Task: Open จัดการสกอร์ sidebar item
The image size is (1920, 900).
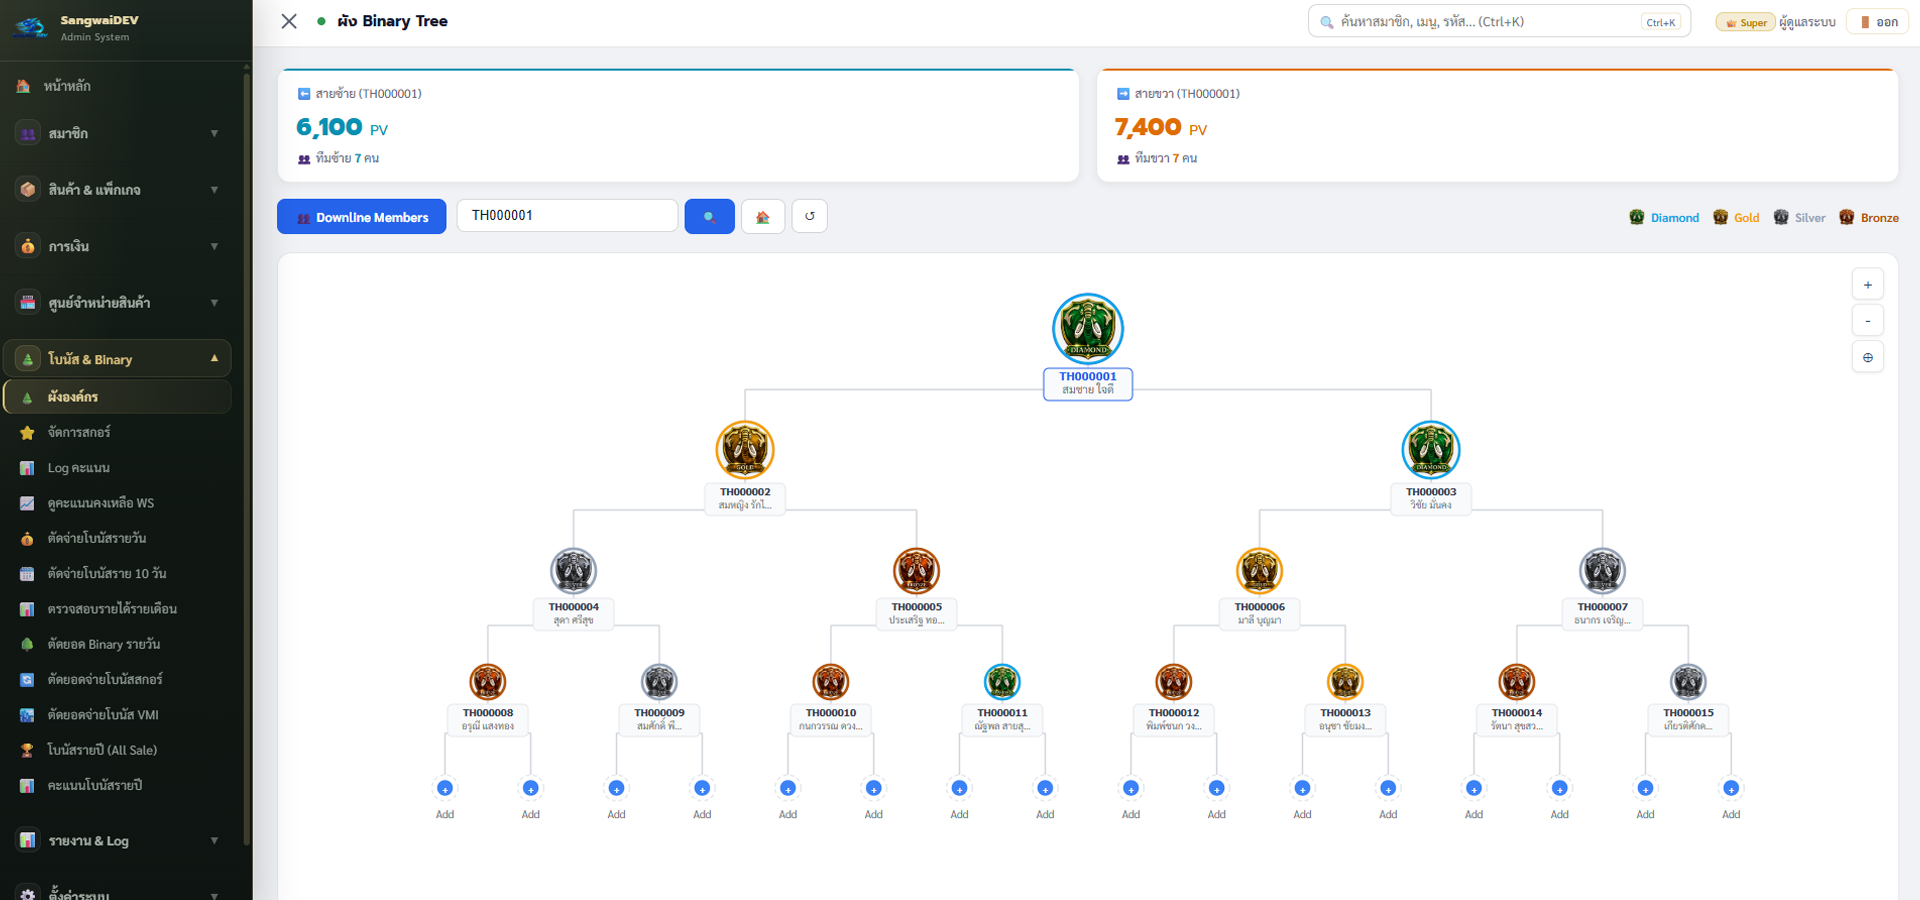Action: tap(118, 432)
